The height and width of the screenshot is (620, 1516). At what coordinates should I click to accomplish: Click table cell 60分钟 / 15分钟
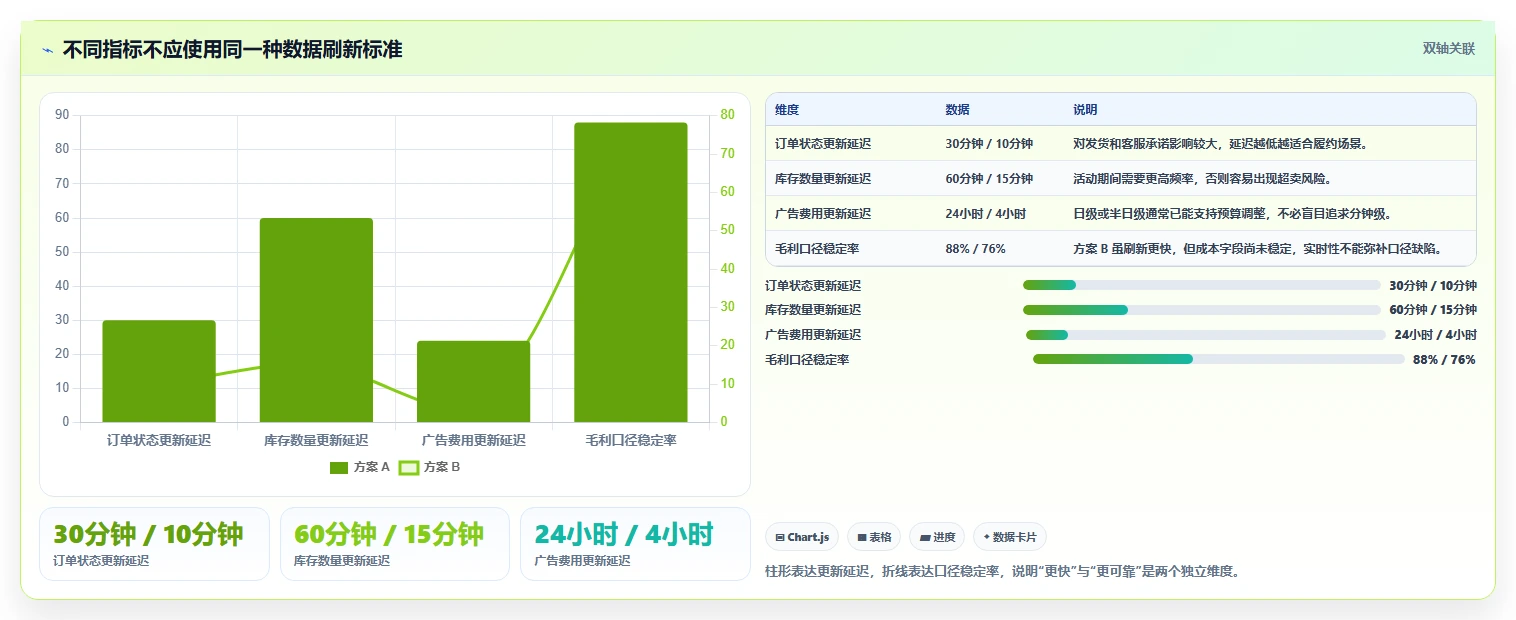coord(989,179)
